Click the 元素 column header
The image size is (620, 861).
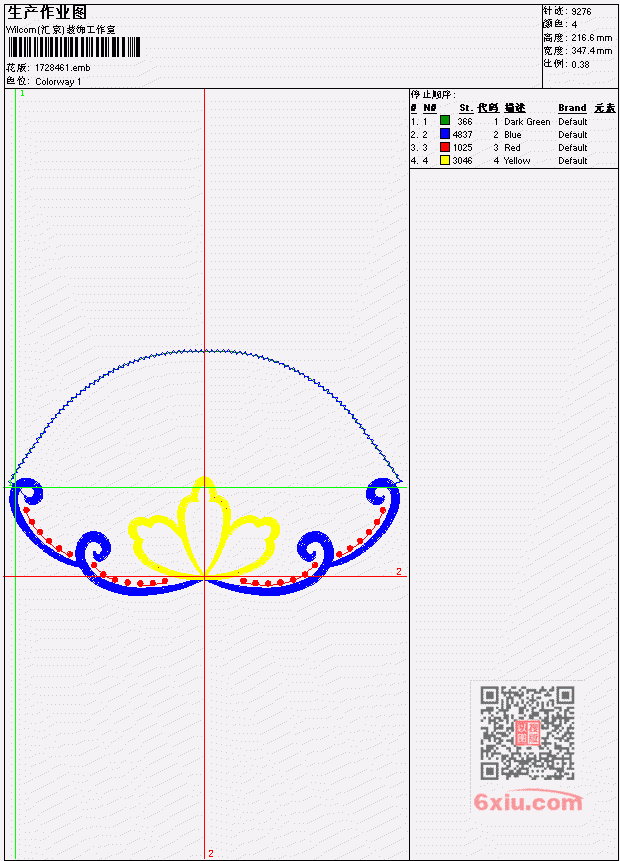click(605, 108)
